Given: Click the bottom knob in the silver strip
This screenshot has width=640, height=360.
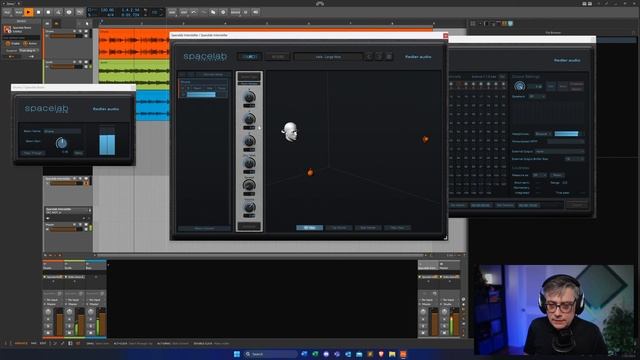Looking at the screenshot, I should pyautogui.click(x=249, y=207).
